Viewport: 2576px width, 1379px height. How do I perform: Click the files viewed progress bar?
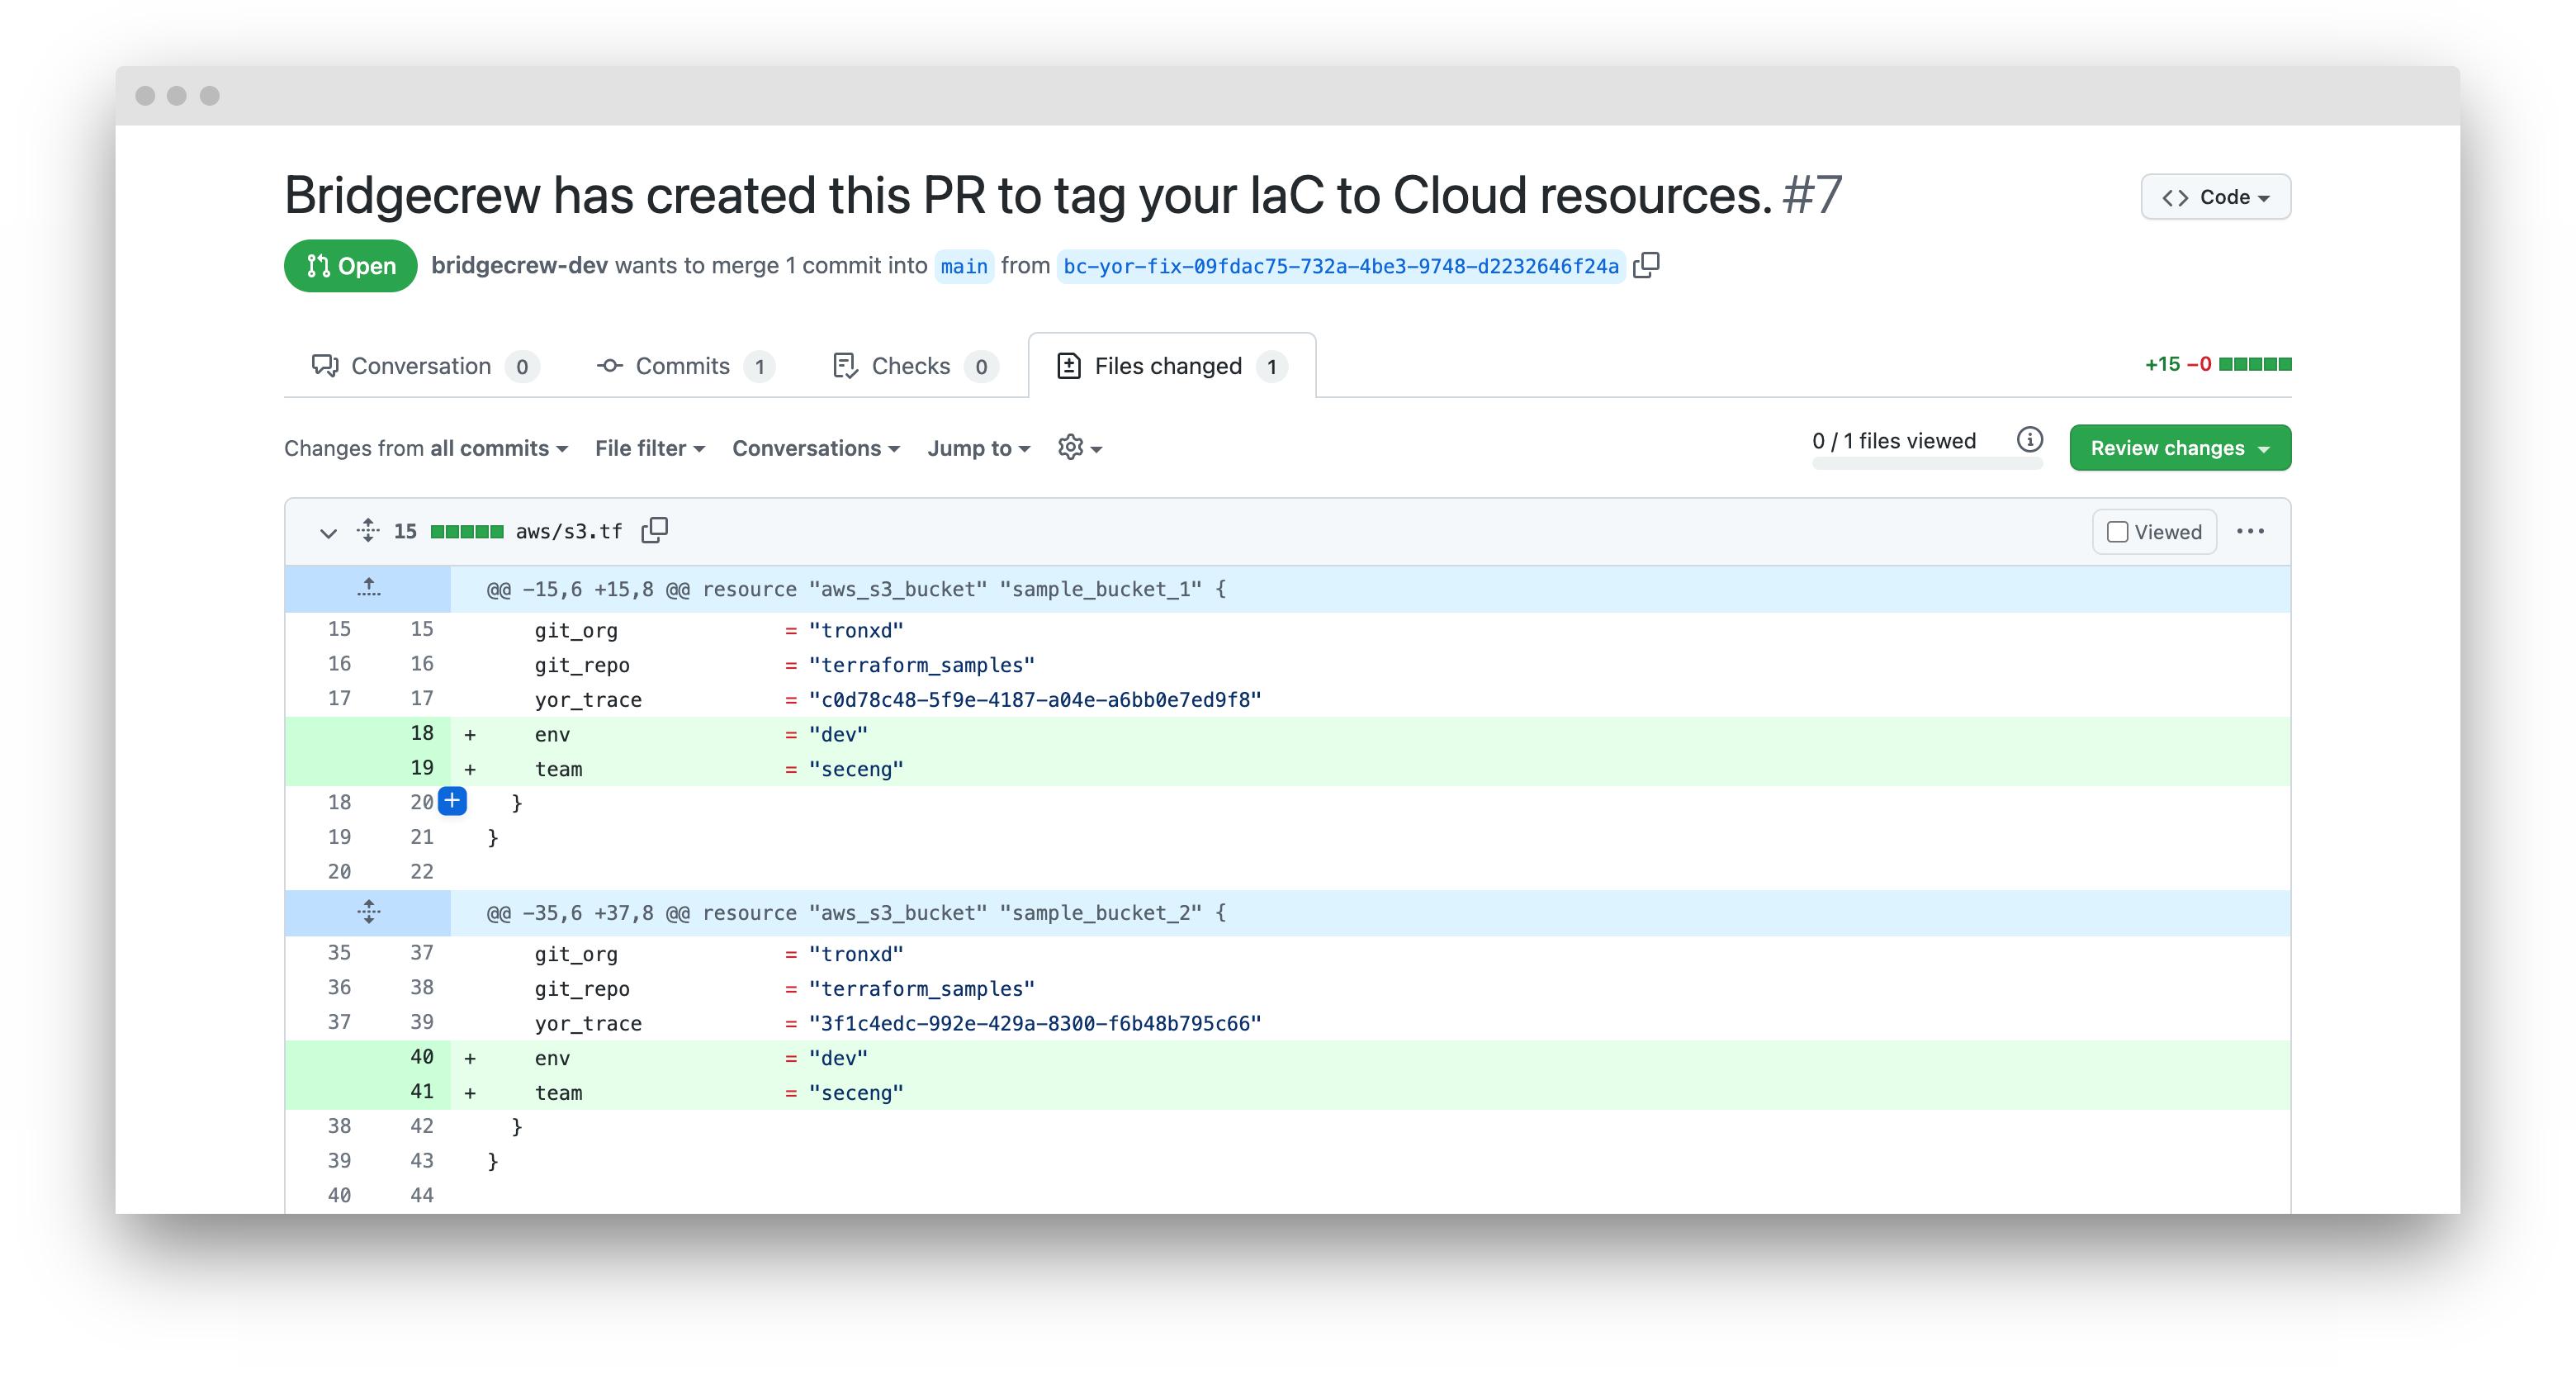coord(1926,463)
